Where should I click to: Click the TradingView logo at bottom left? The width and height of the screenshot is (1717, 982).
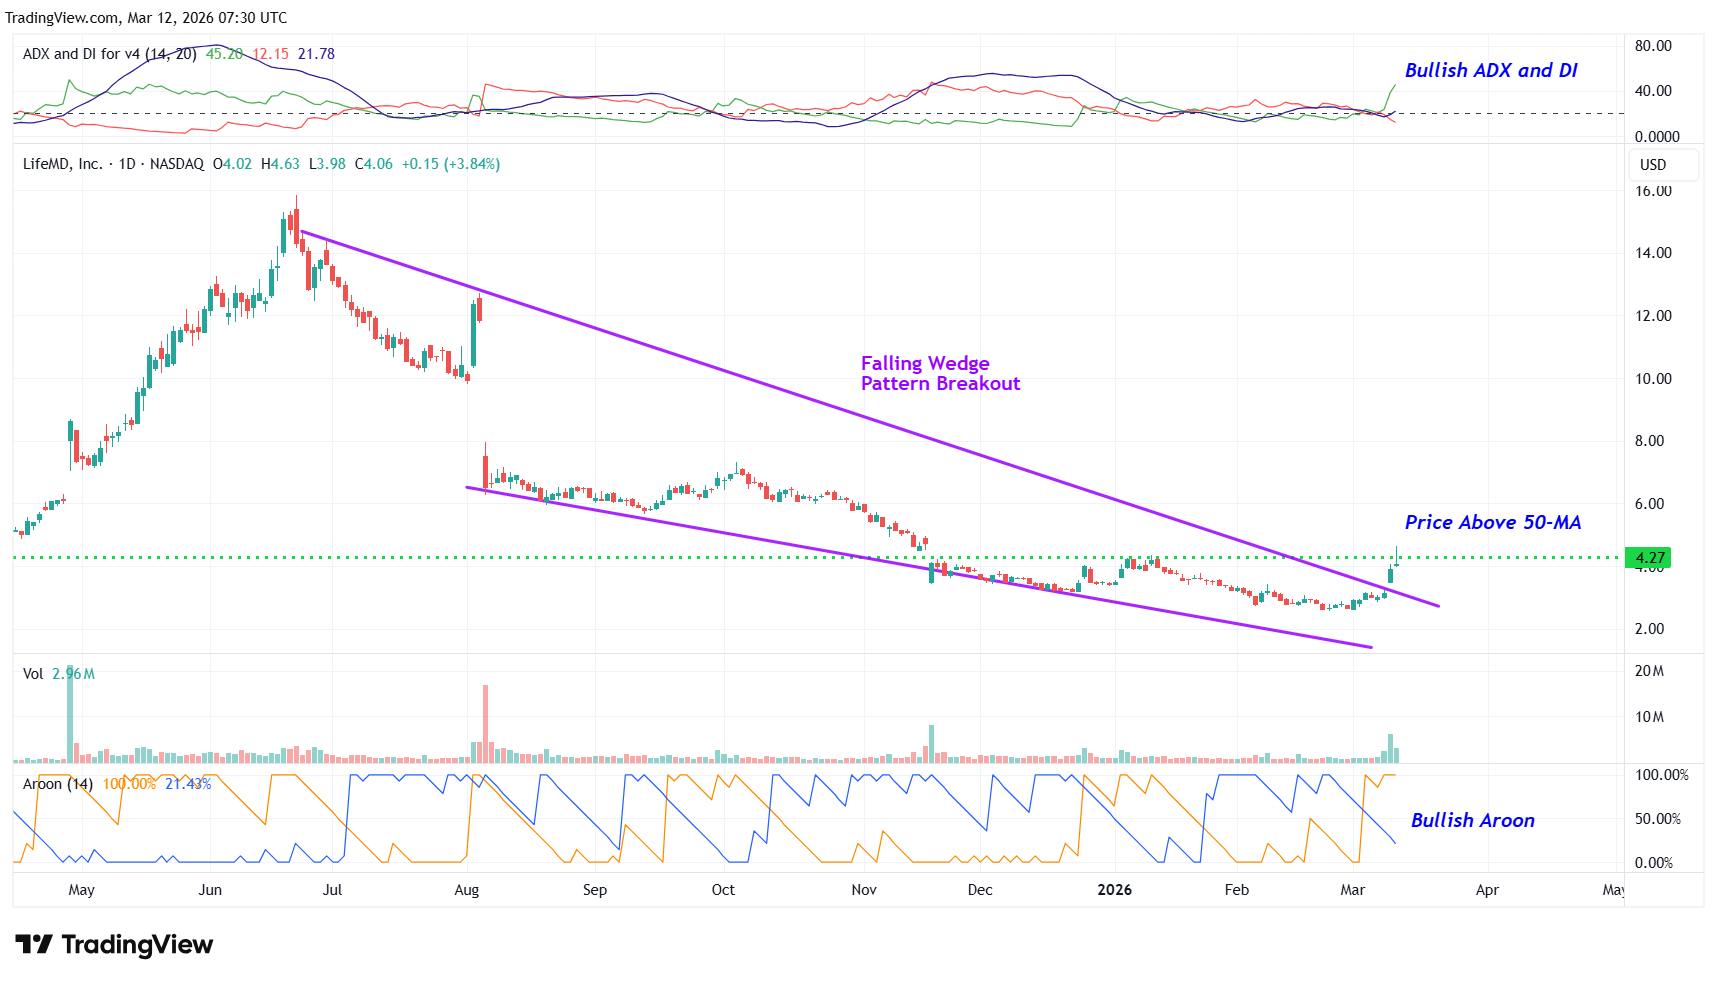114,944
